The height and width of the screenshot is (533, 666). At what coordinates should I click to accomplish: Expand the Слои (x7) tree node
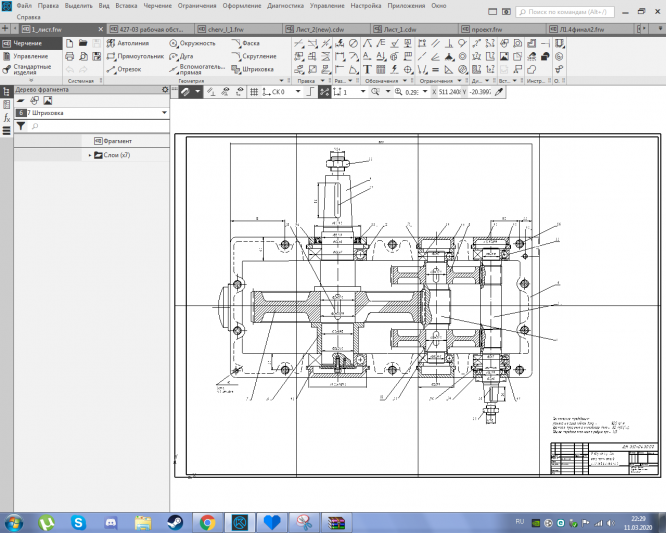(90, 155)
